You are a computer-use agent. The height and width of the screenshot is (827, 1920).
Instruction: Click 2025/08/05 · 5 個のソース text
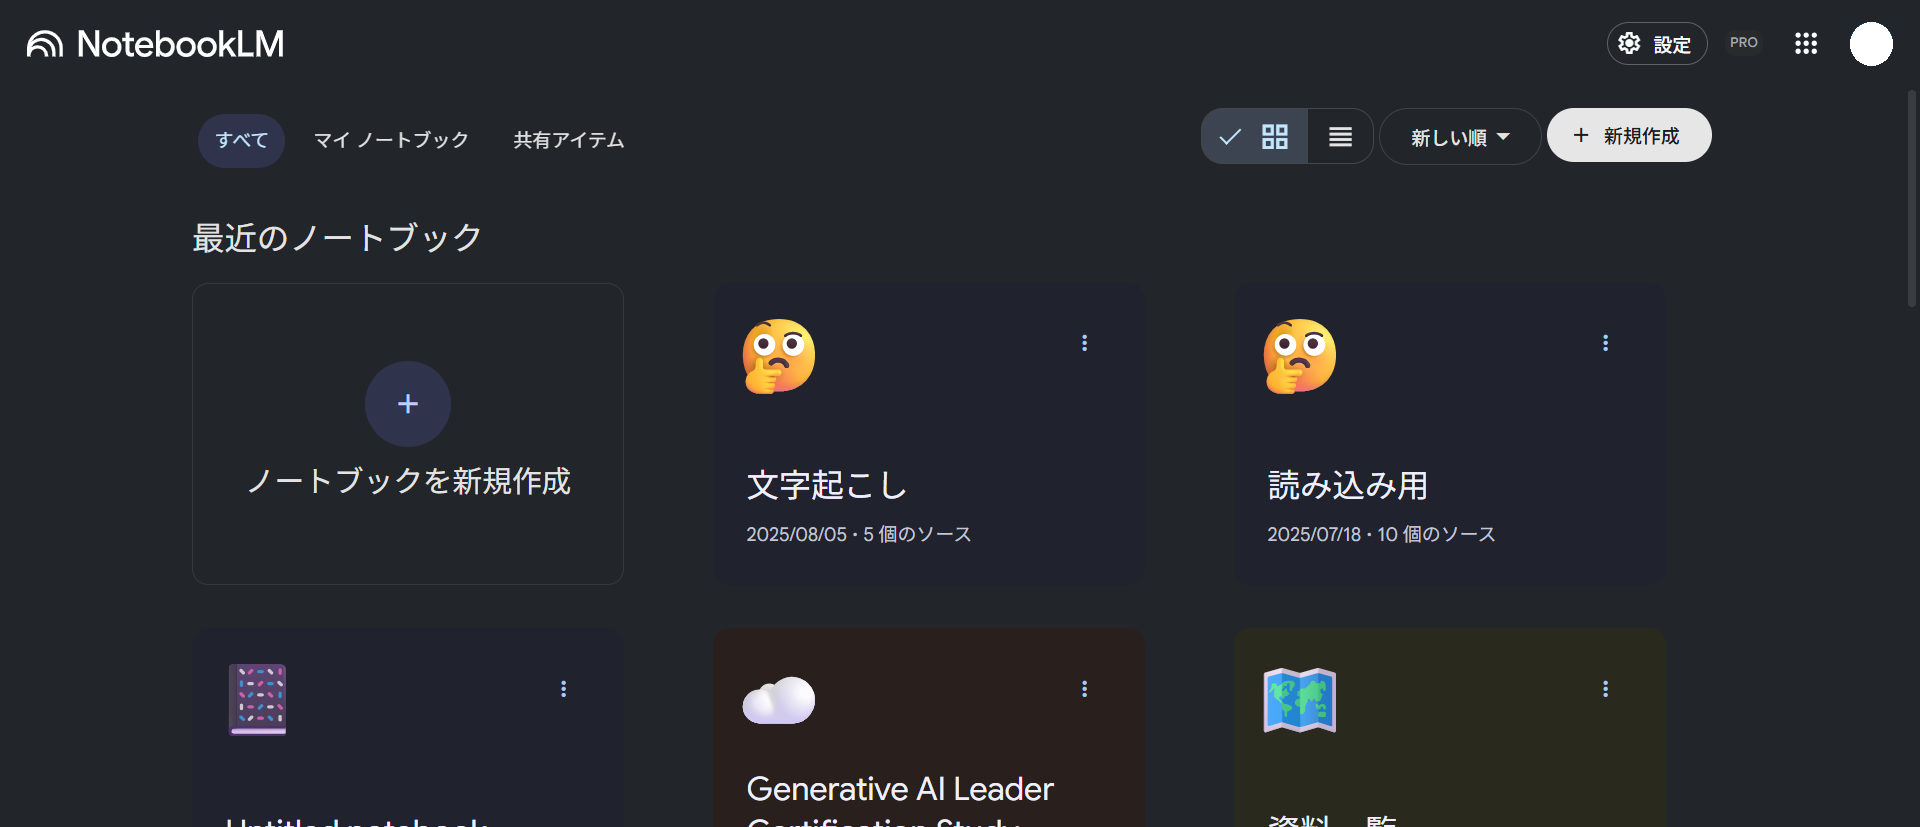859,534
